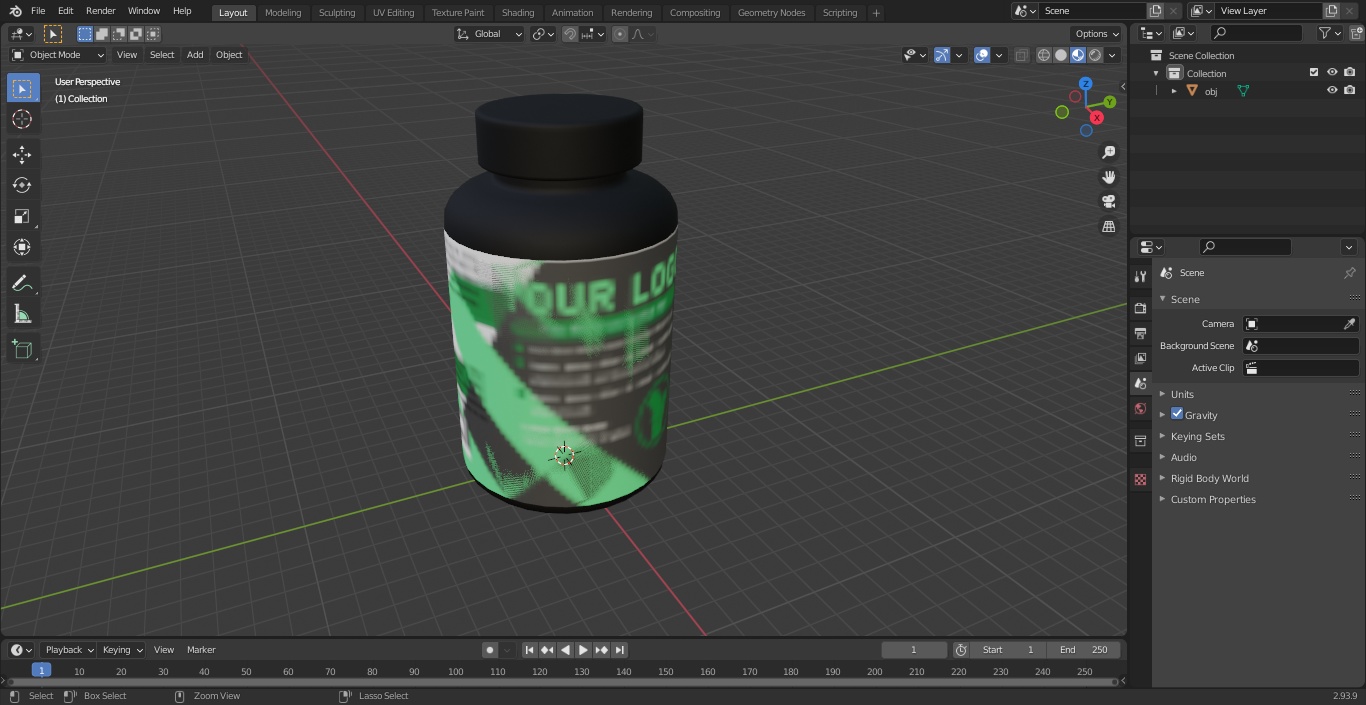The width and height of the screenshot is (1366, 705).
Task: Select the Move tool
Action: click(x=22, y=154)
